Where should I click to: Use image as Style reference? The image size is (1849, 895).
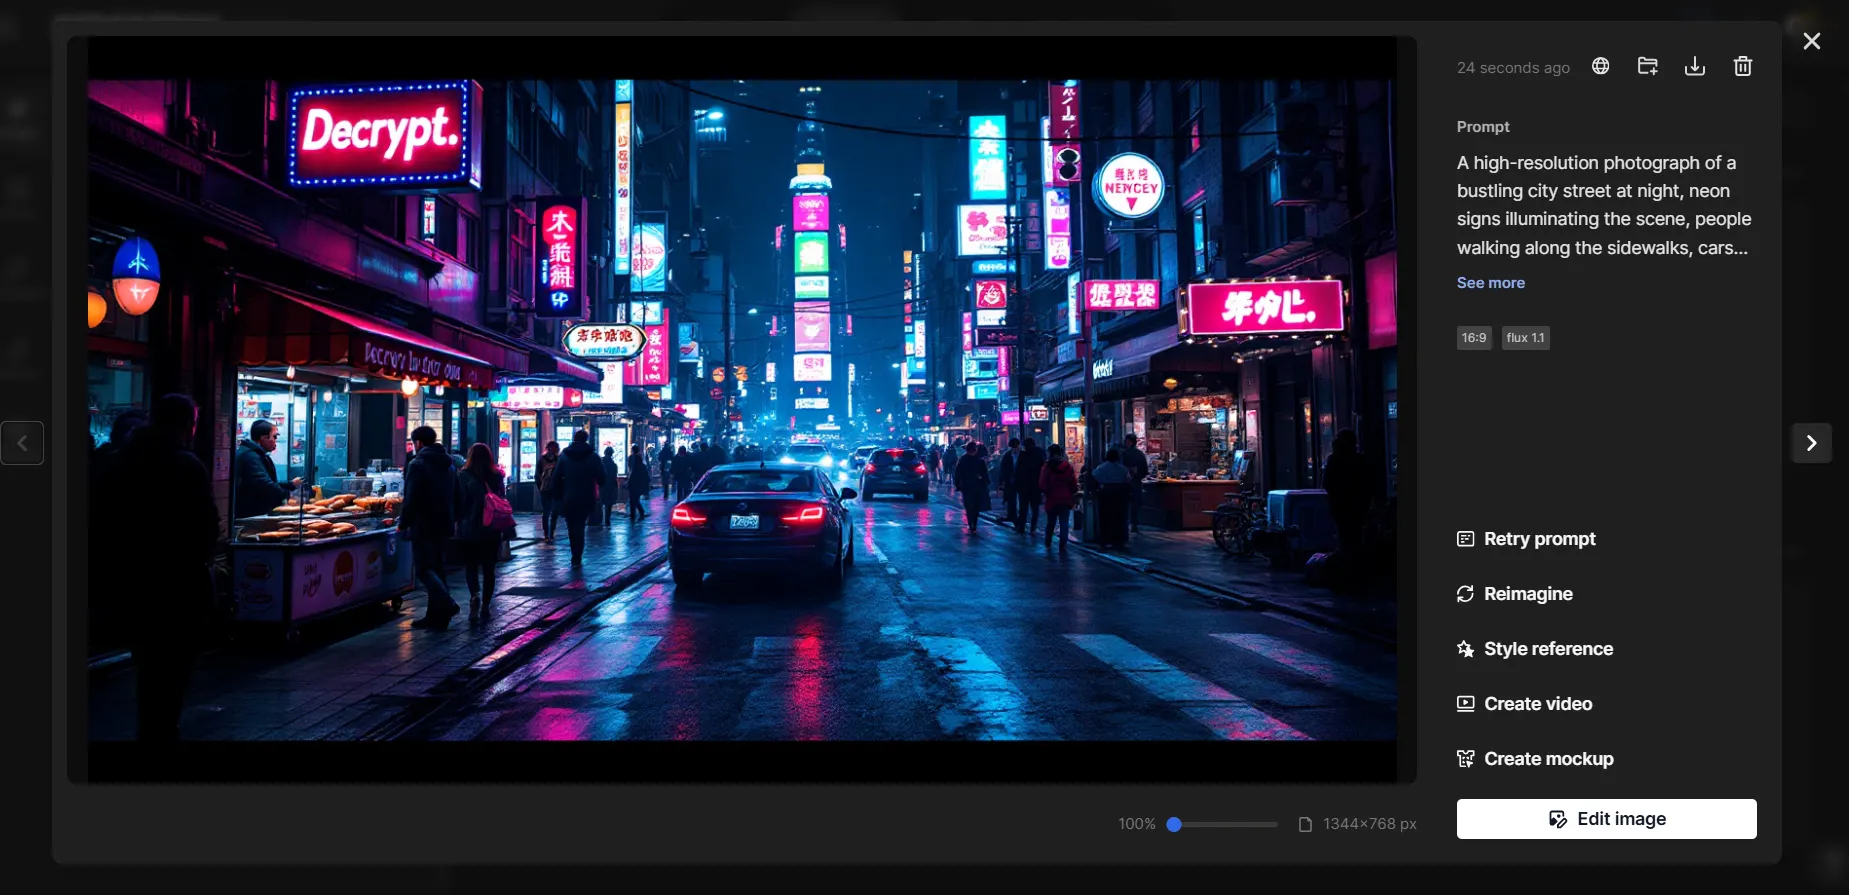(x=1547, y=649)
